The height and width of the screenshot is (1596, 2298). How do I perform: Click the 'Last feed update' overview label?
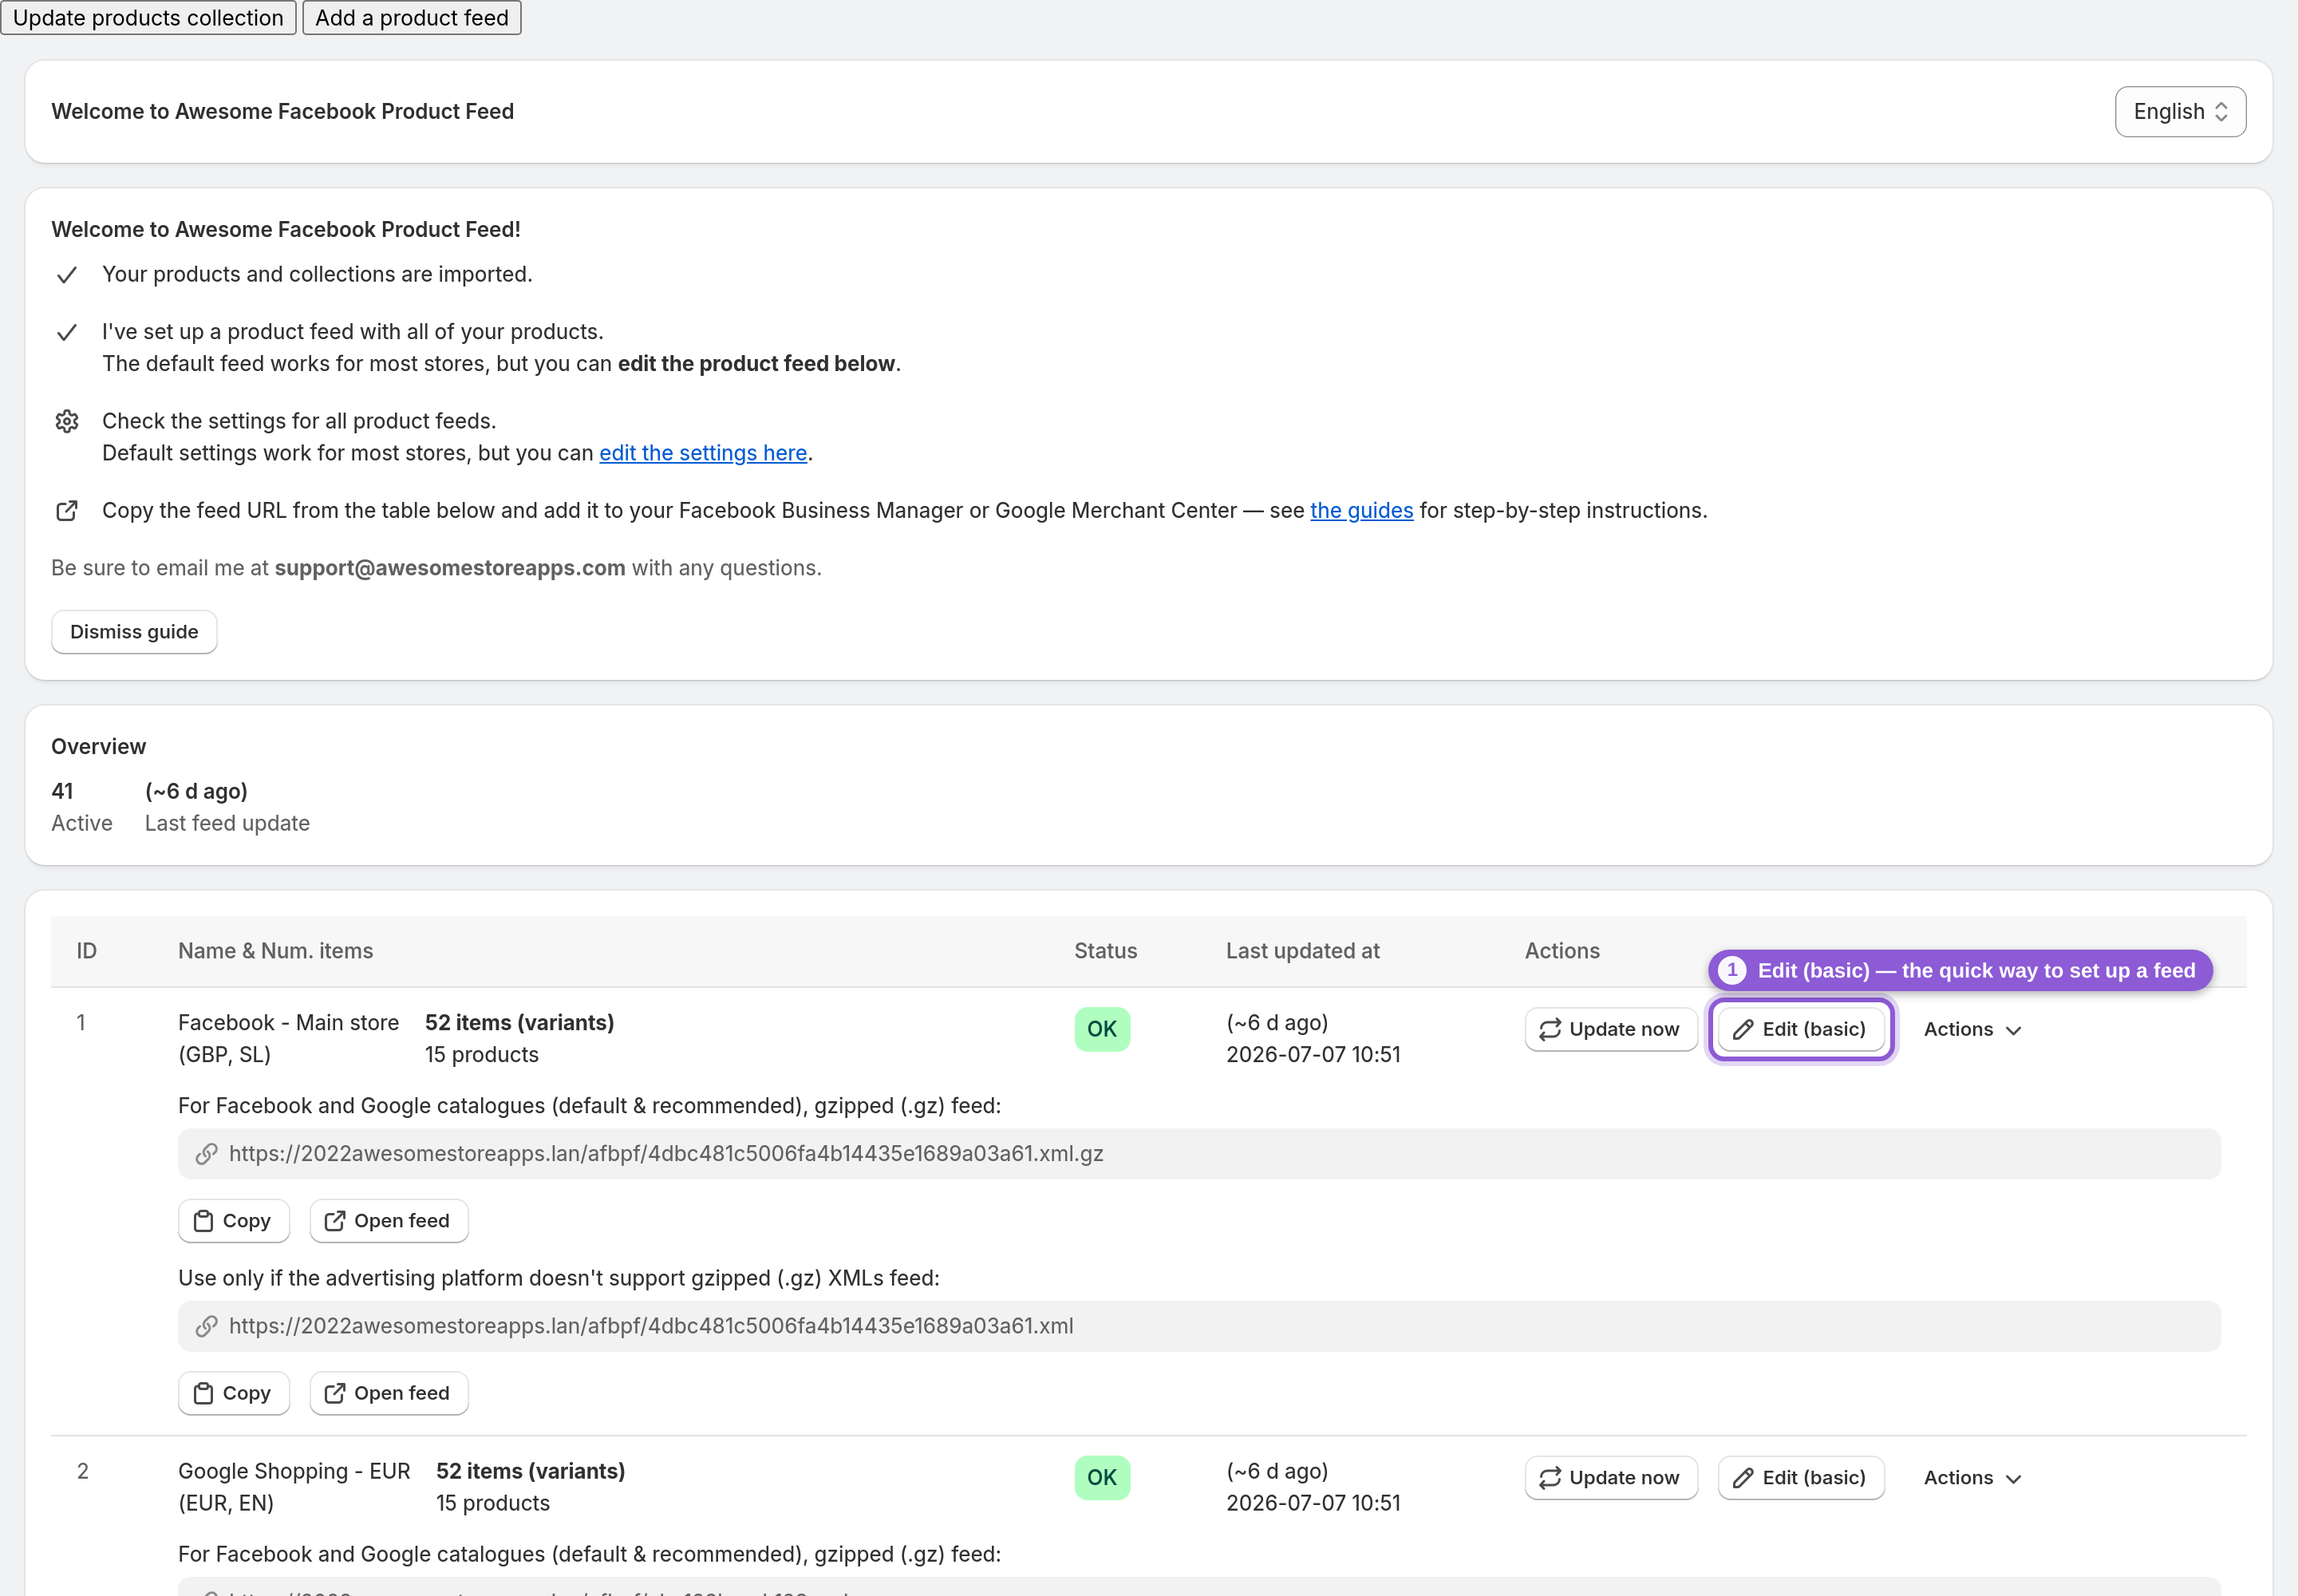coord(227,823)
